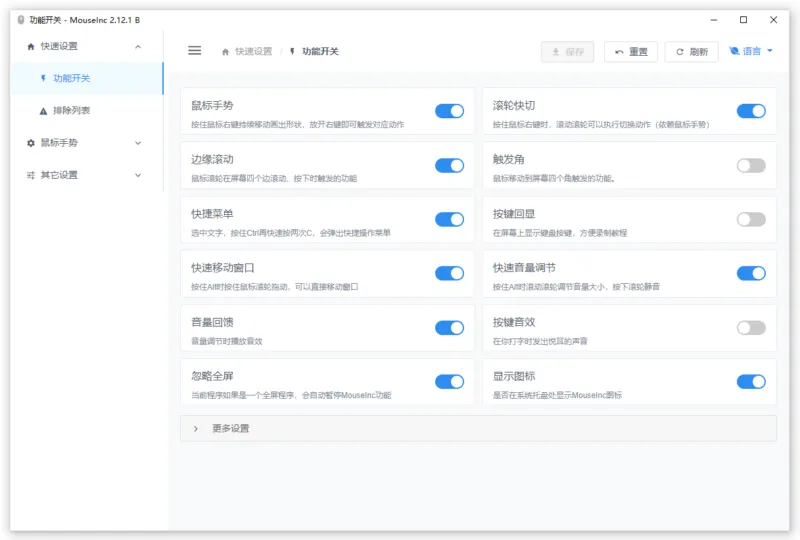
Task: Click MouseInc app icon in title bar
Action: 20,20
